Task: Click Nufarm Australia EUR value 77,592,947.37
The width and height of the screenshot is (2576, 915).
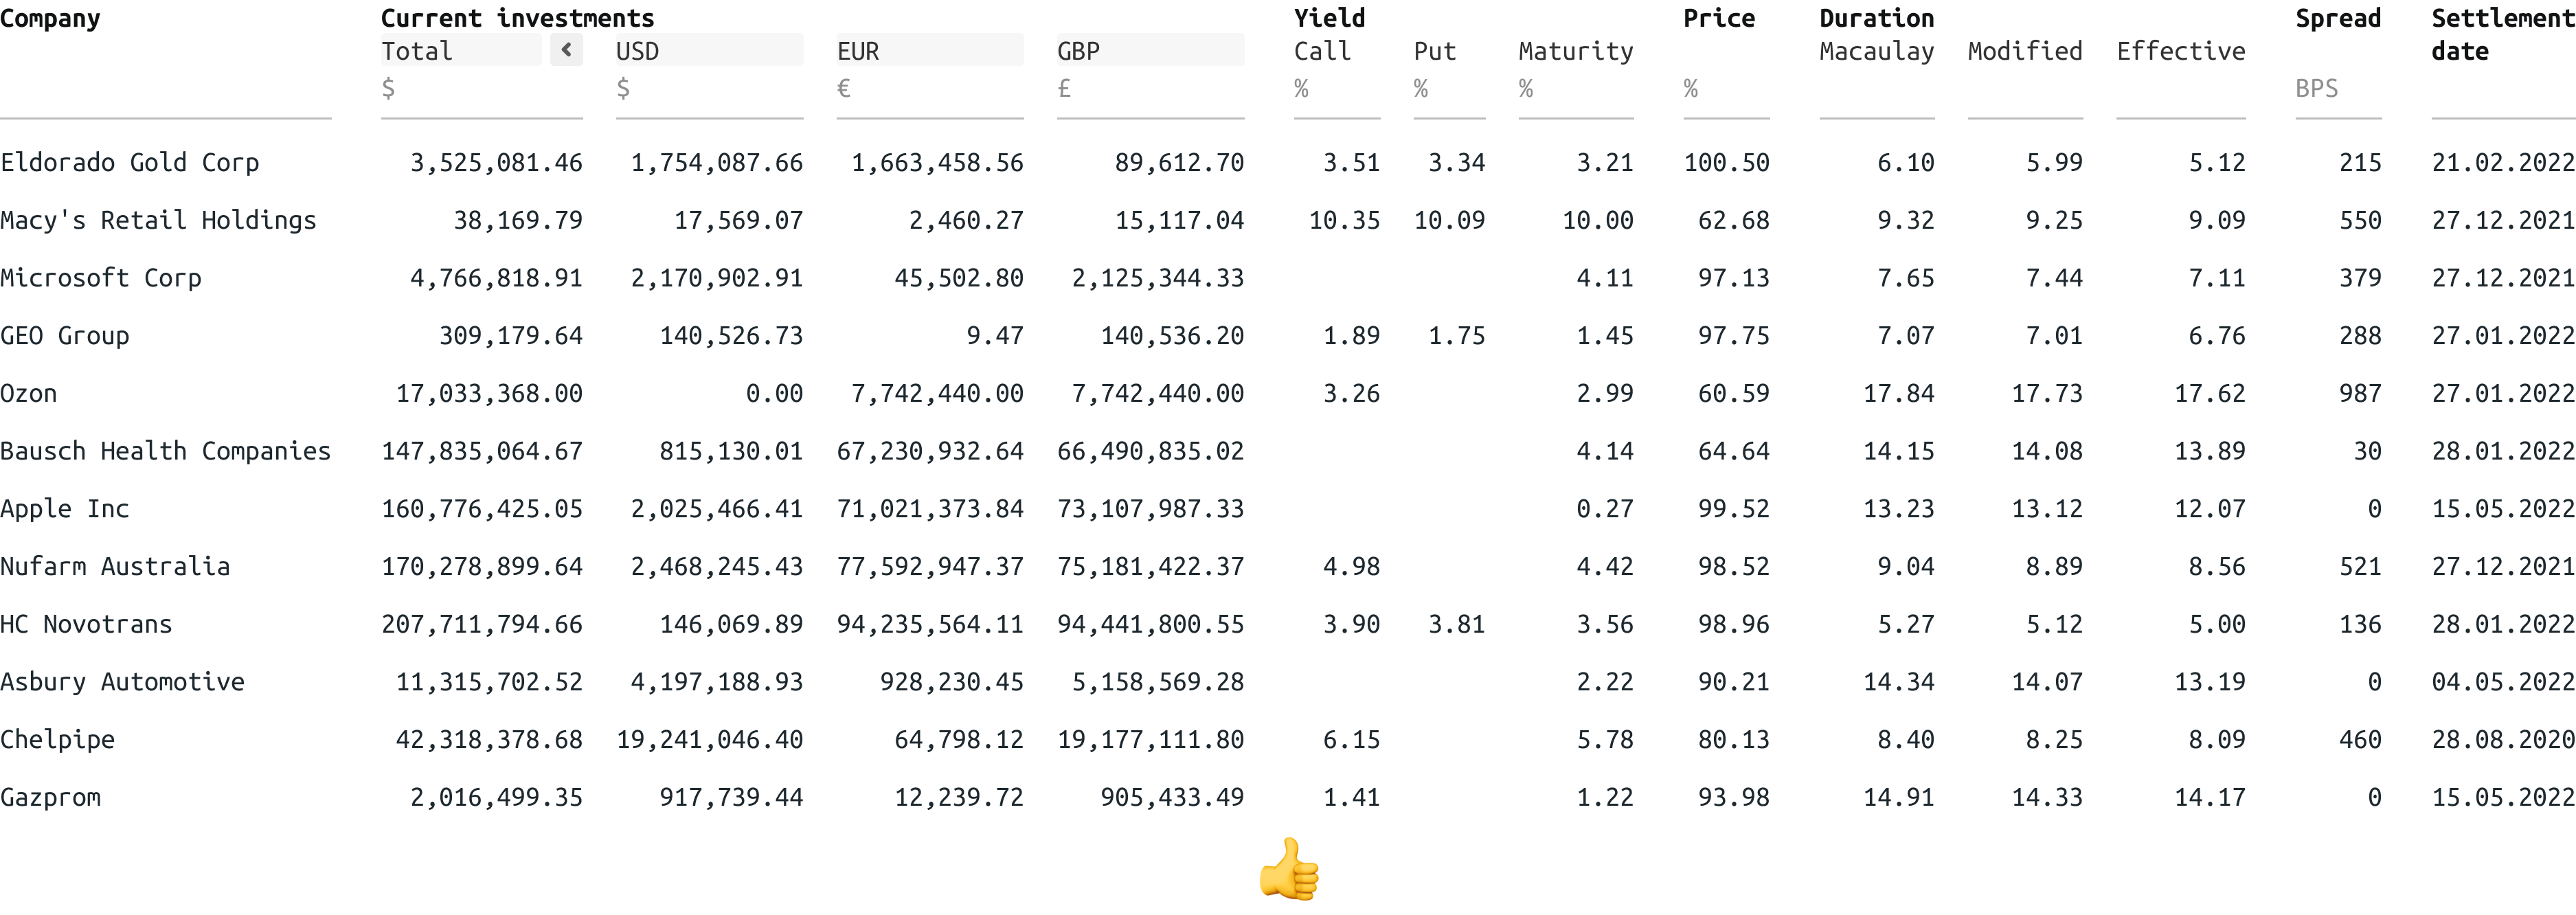Action: pos(930,567)
